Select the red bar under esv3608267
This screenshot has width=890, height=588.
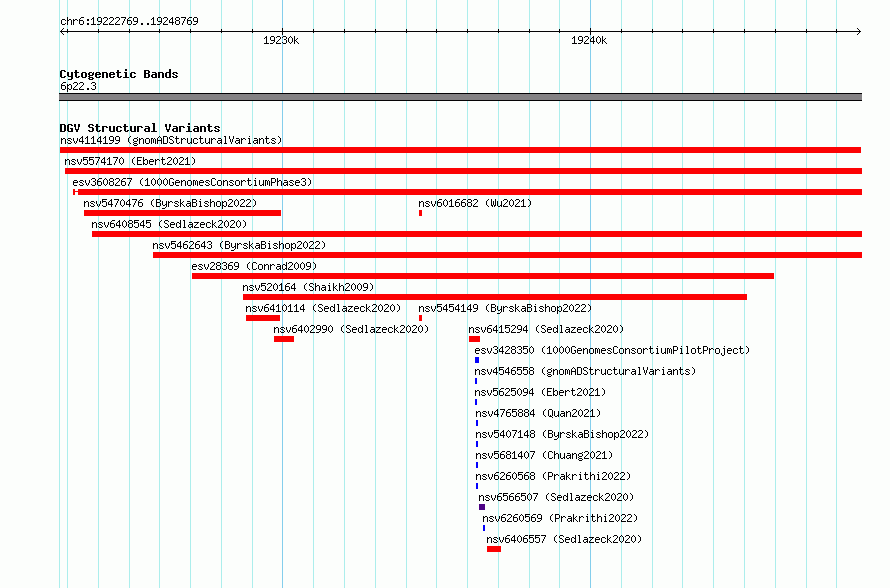468,192
